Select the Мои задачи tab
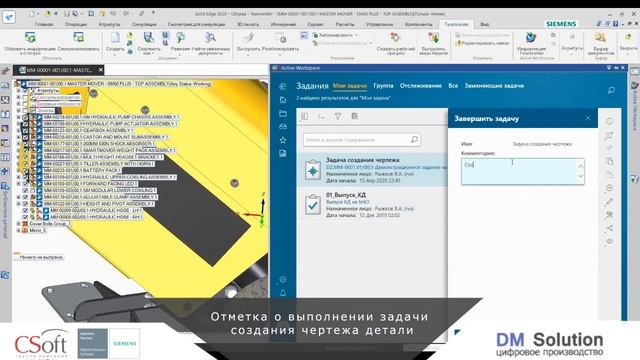The image size is (640, 360). pos(350,86)
